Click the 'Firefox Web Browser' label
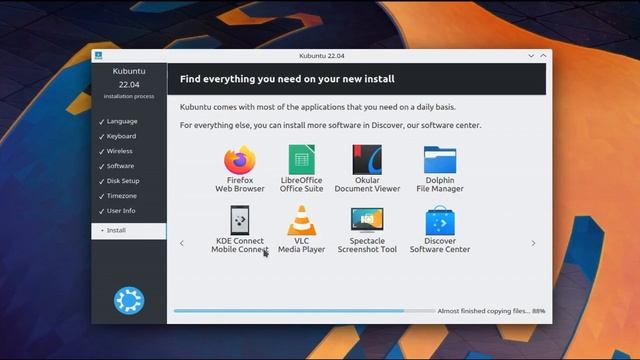640x360 pixels. tap(240, 184)
